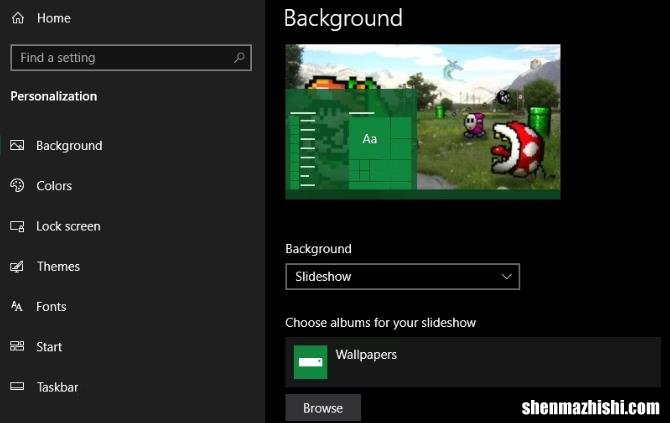Click the Aa sample tile in preview
The height and width of the screenshot is (423, 670).
(x=370, y=138)
